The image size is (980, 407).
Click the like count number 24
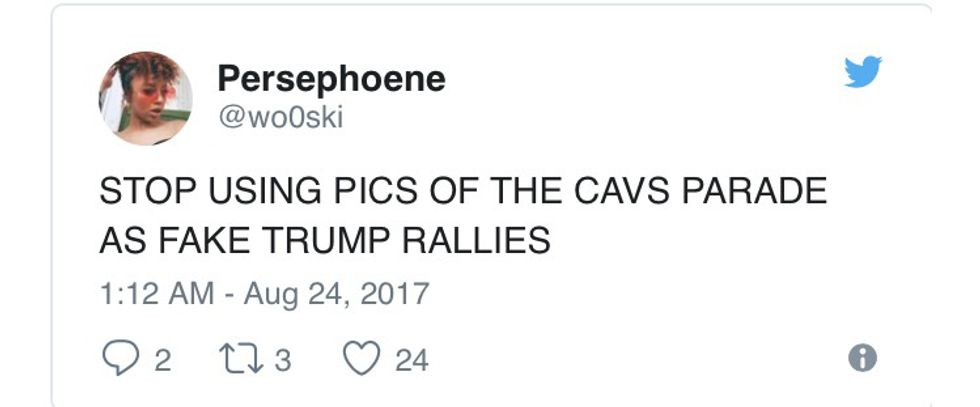[411, 360]
